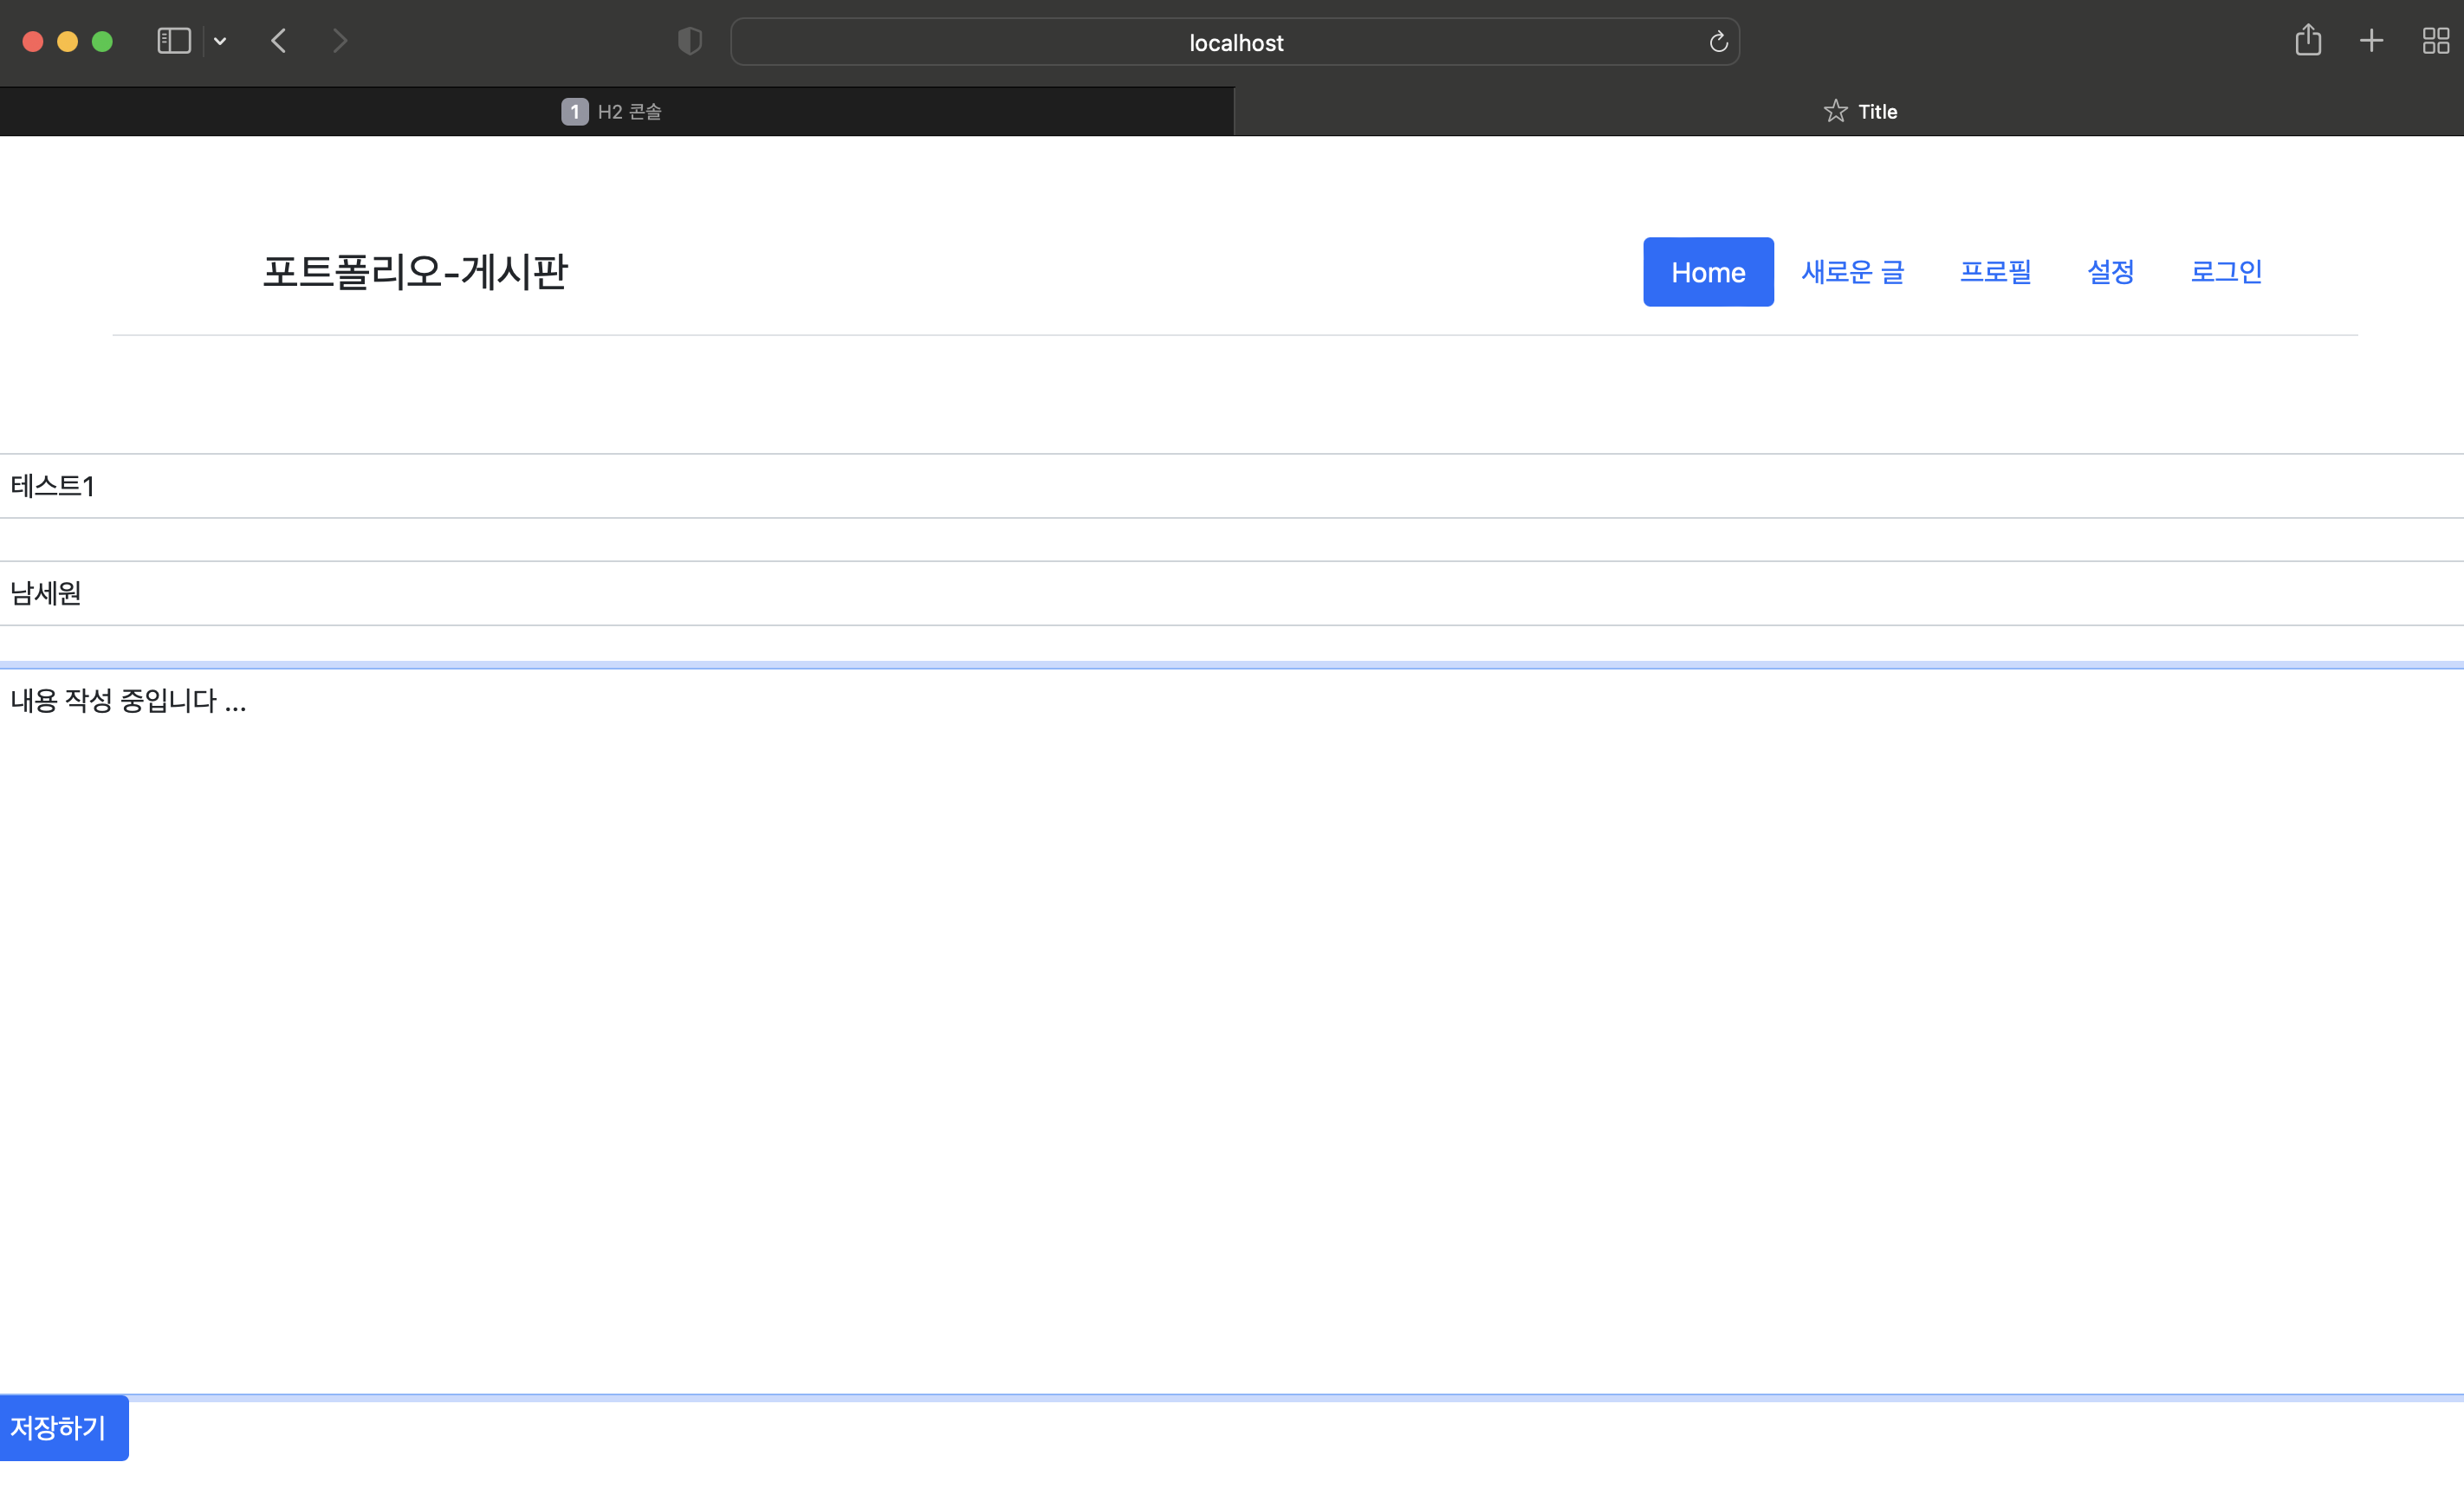Viewport: 2464px width, 1488px height.
Task: Open the 새로운 글 link
Action: [1852, 272]
